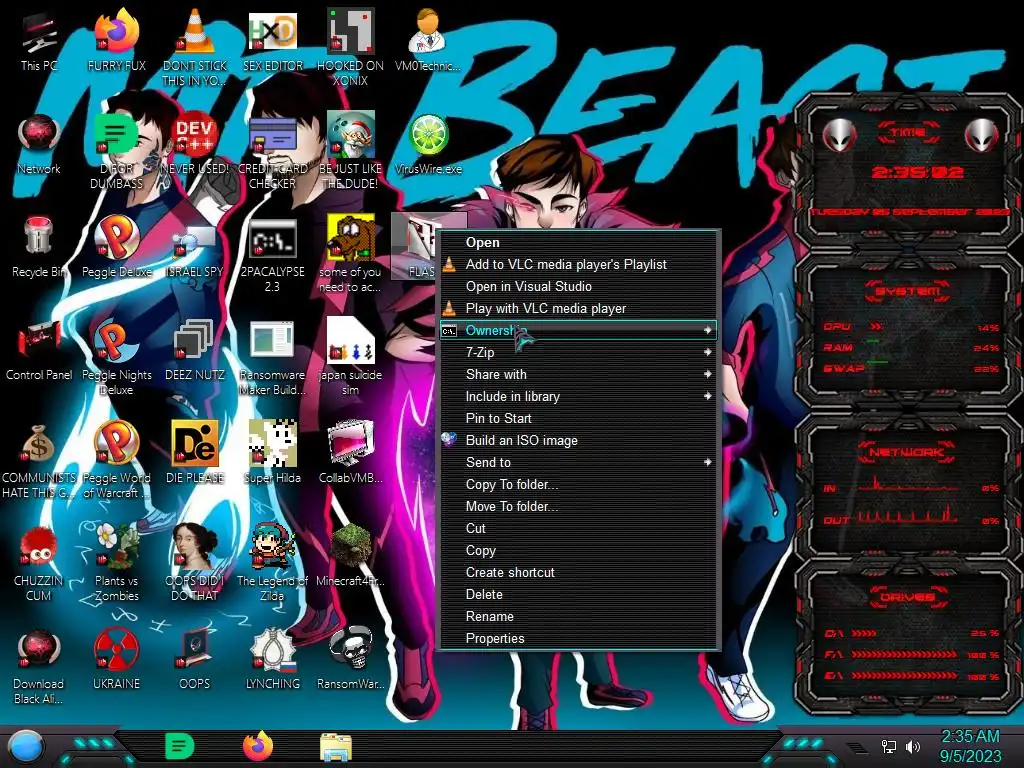Select the VirusWire.exe lime icon
Image resolution: width=1024 pixels, height=768 pixels.
click(x=428, y=144)
